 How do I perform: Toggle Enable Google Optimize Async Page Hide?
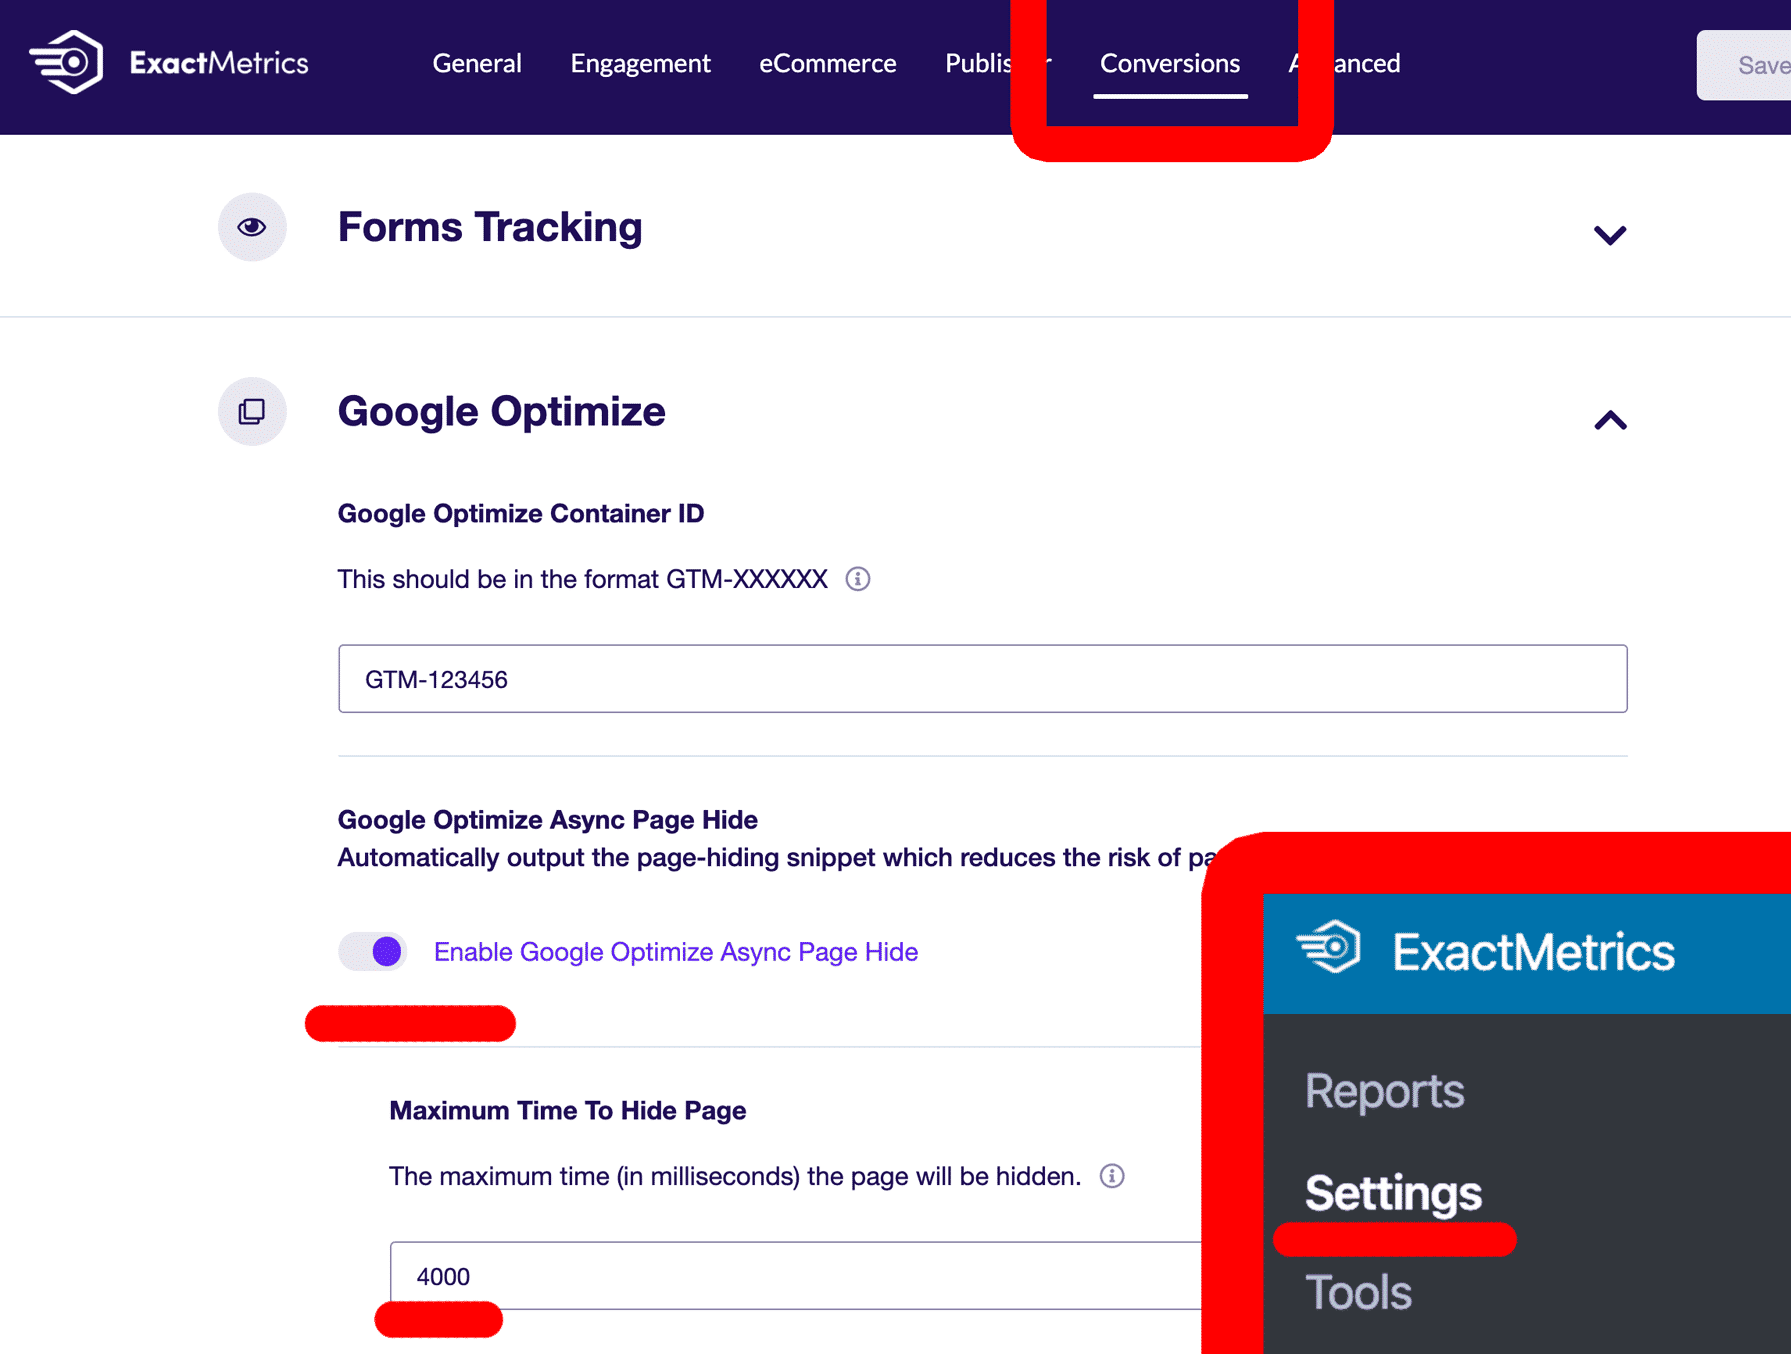(x=373, y=951)
